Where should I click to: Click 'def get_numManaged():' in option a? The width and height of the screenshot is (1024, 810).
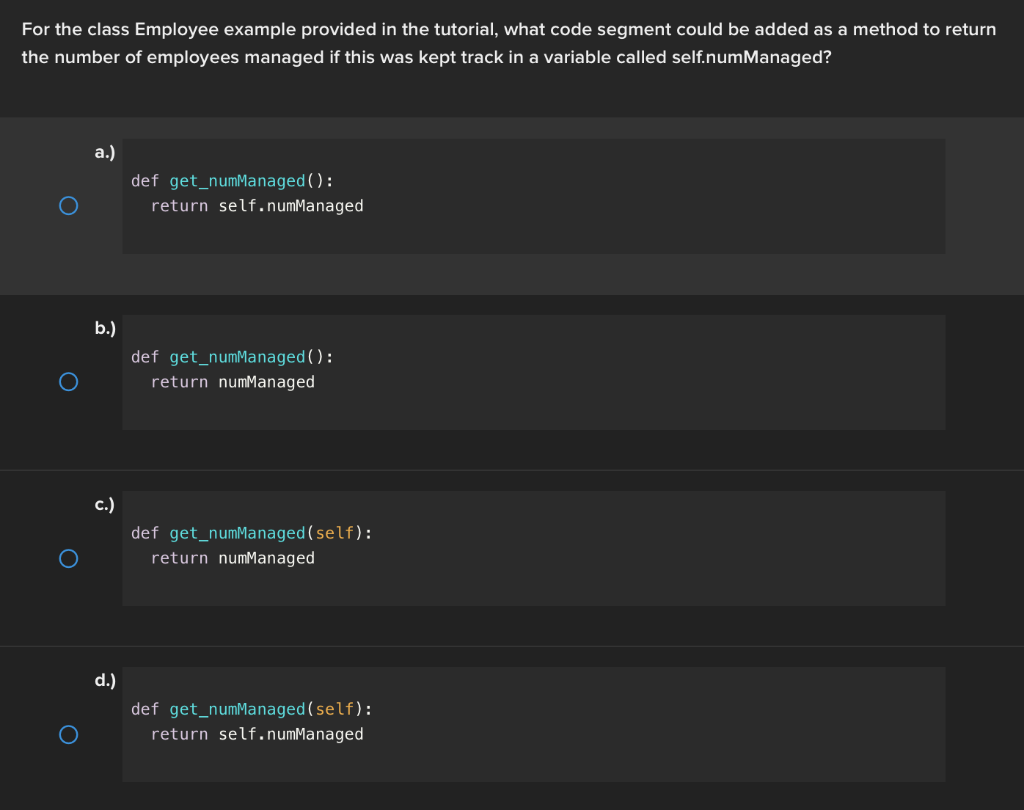point(232,181)
